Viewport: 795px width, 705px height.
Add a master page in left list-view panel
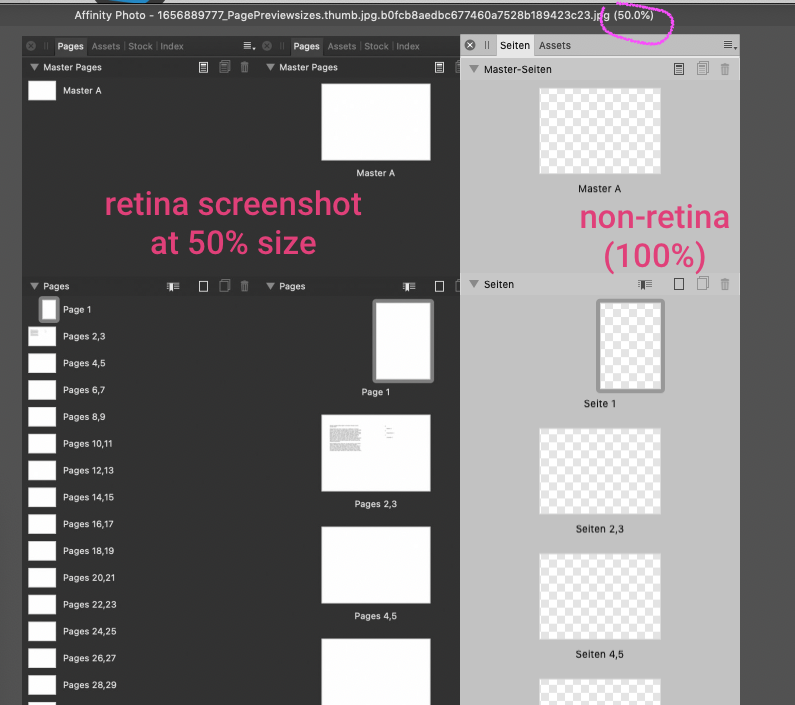203,67
